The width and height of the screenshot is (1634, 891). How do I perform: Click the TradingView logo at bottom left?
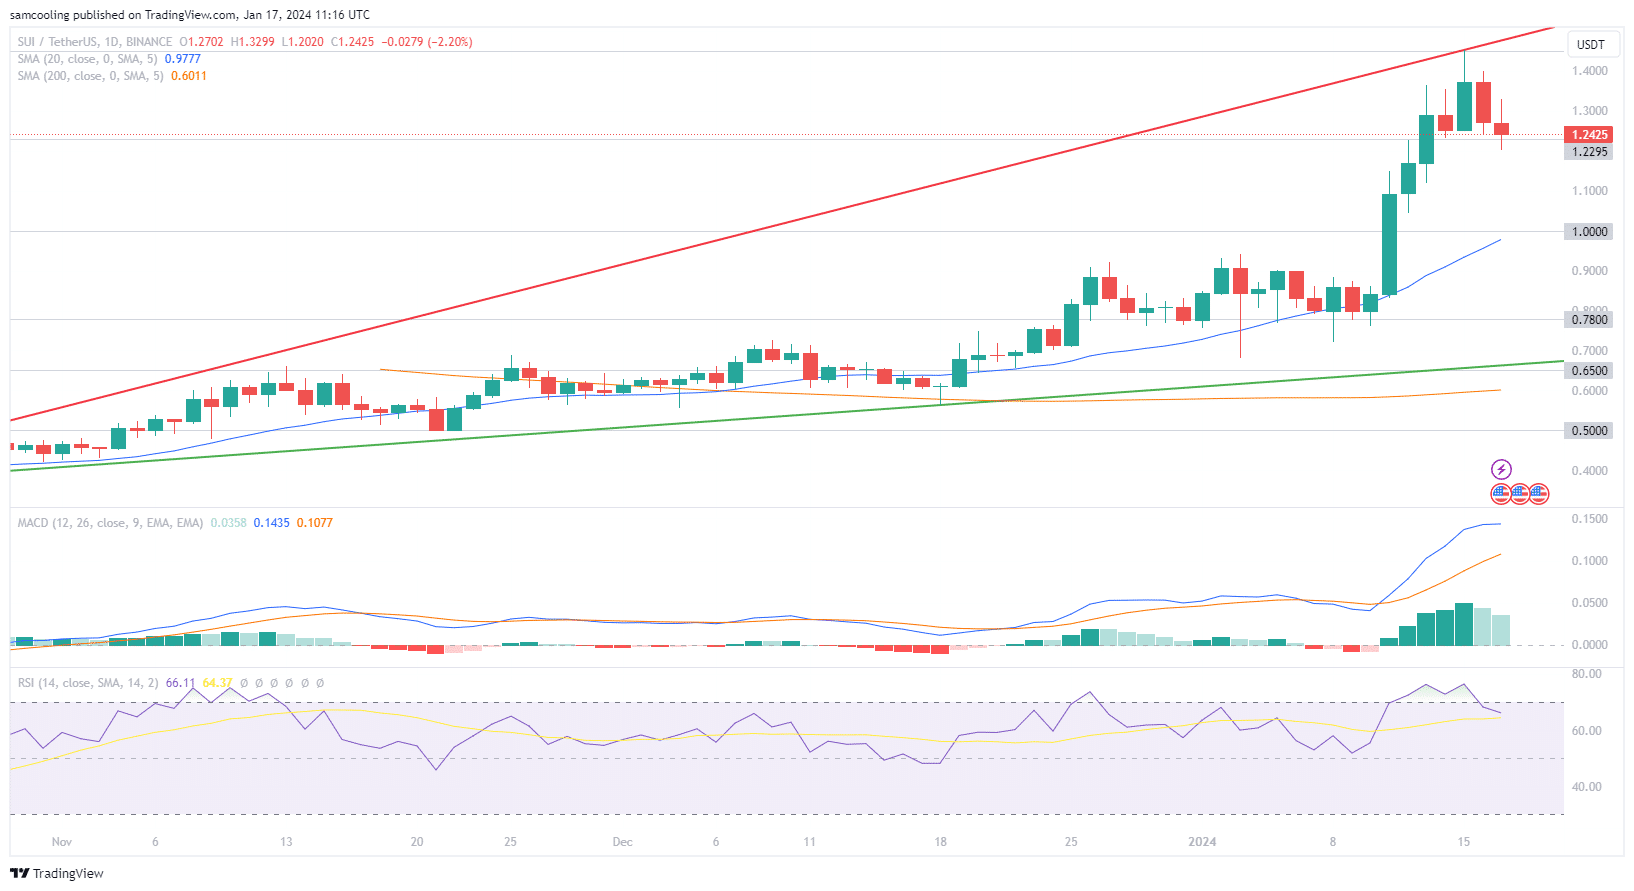57,873
